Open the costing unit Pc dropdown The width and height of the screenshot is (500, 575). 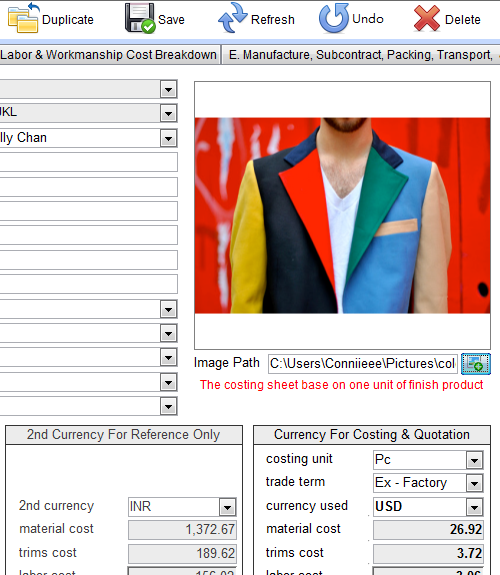click(474, 460)
